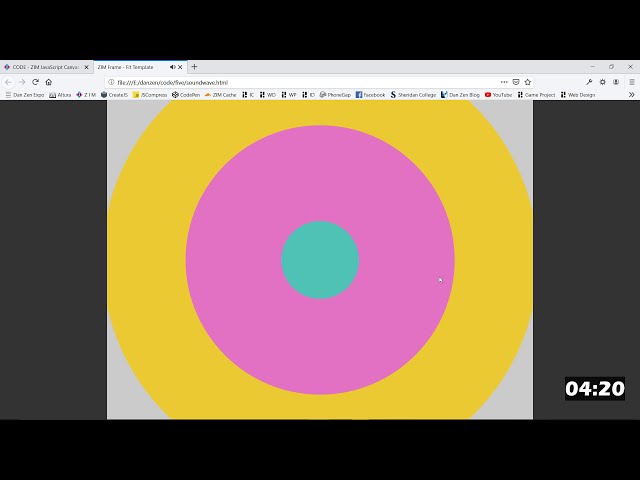Restore down the browser window
Image resolution: width=640 pixels, height=480 pixels.
click(x=611, y=67)
